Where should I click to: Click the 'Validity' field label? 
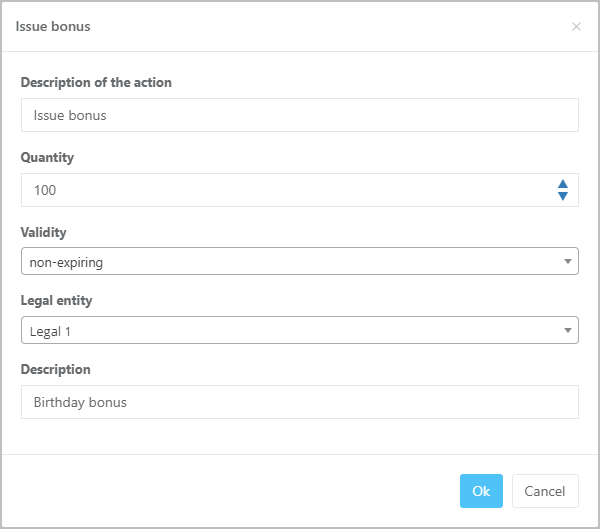pos(43,232)
